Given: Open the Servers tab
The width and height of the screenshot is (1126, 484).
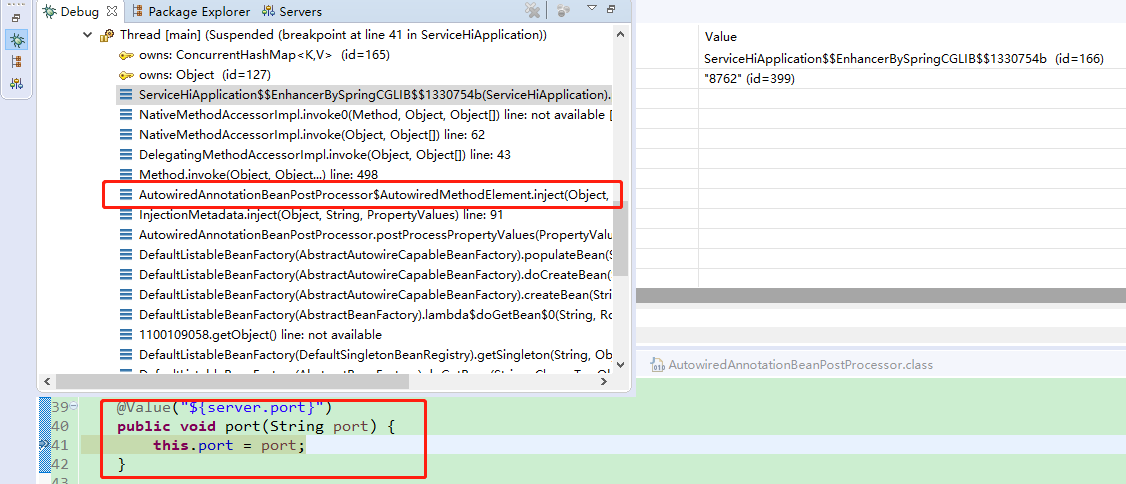Looking at the screenshot, I should coord(292,11).
